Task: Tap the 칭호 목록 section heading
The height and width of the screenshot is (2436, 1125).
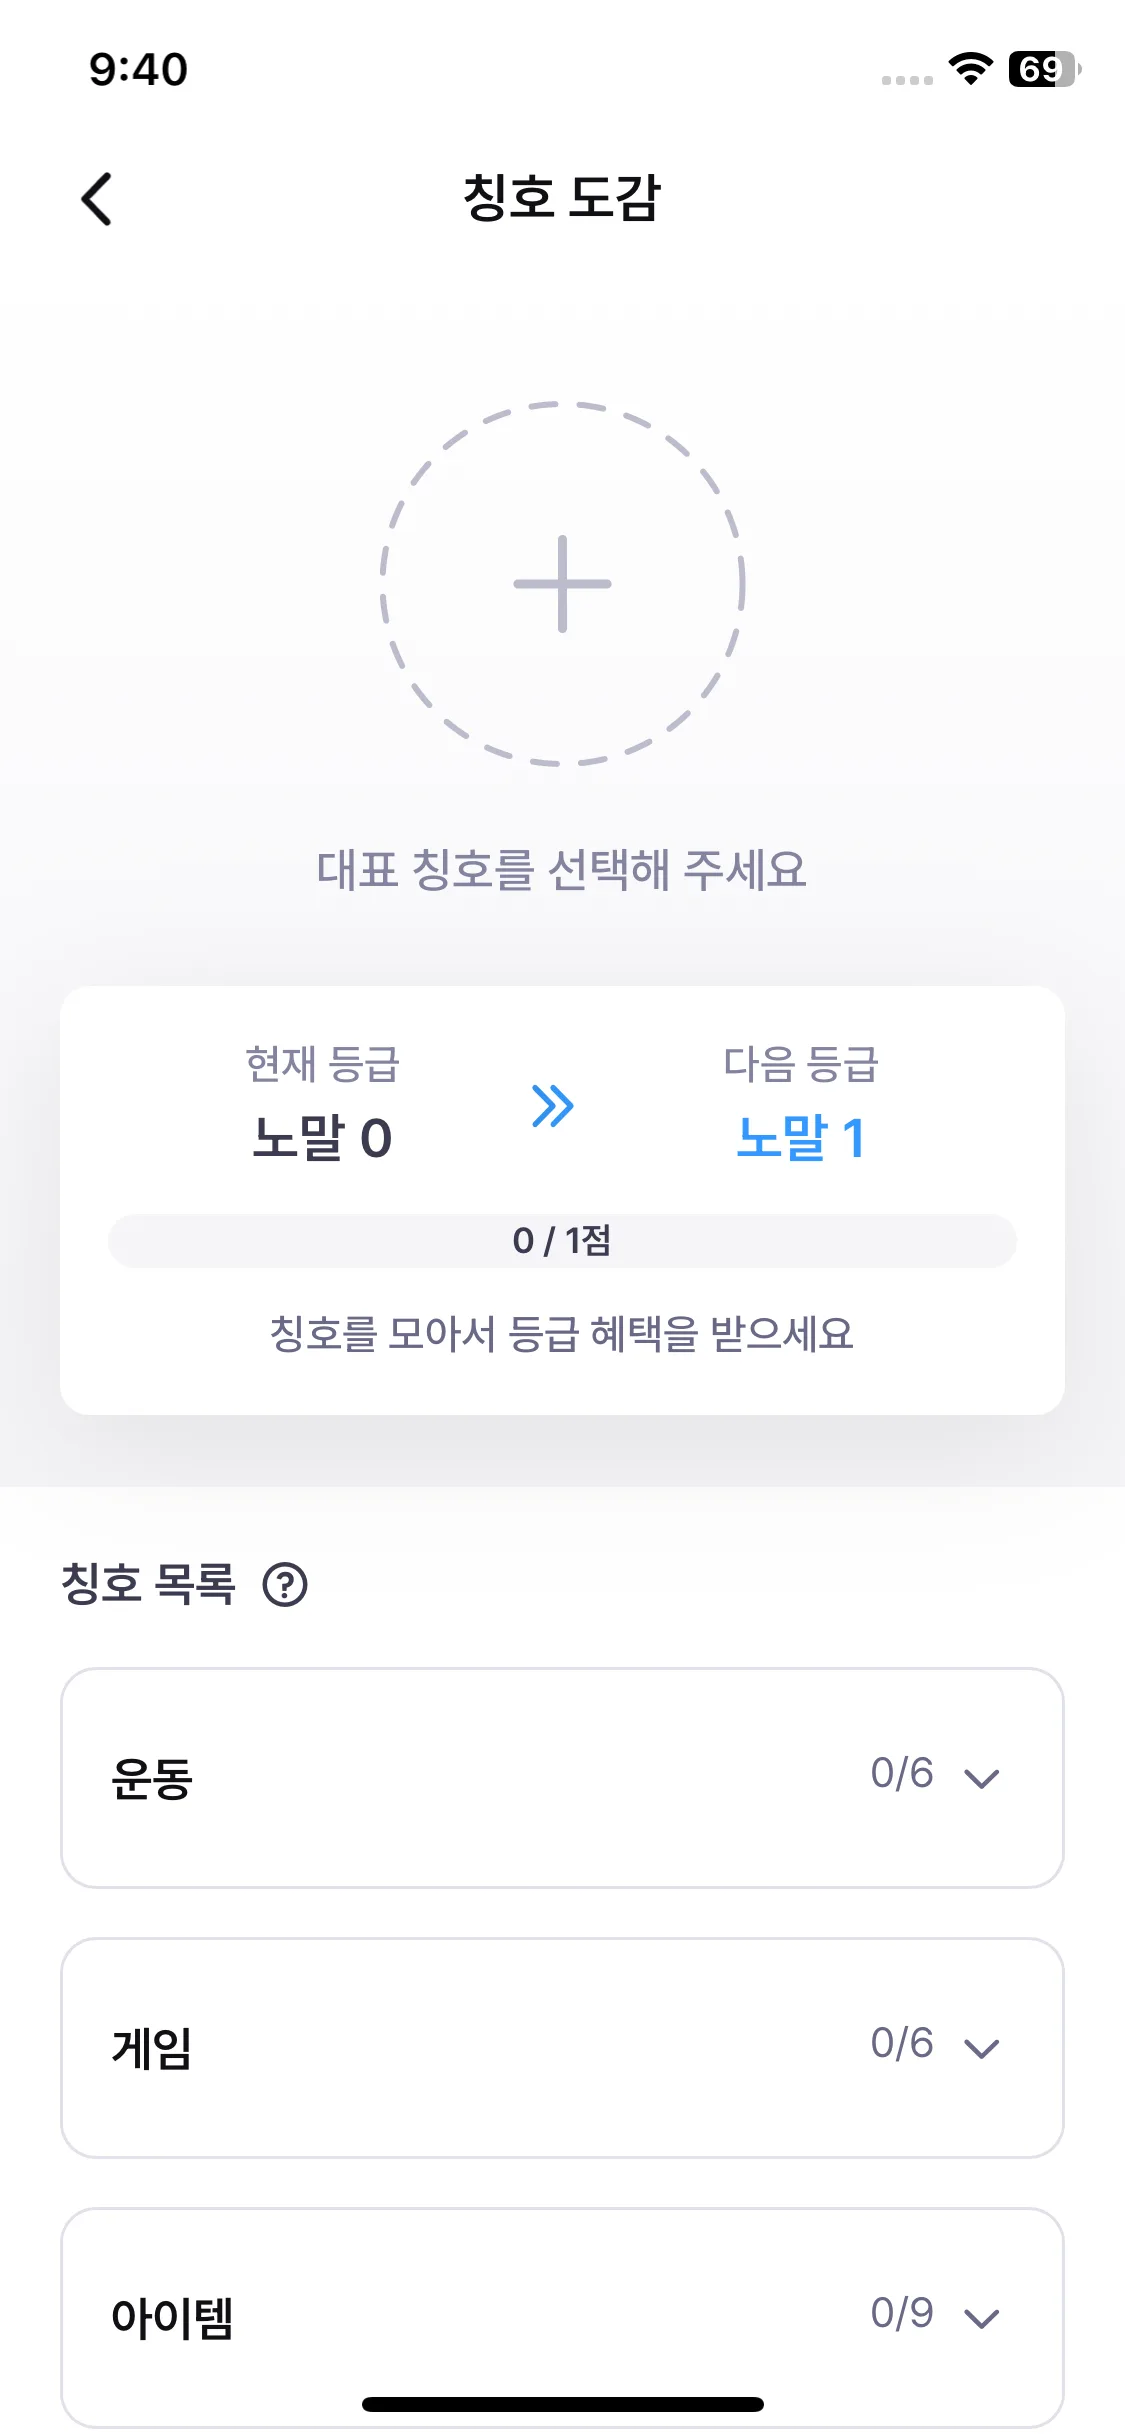Action: click(x=148, y=1584)
